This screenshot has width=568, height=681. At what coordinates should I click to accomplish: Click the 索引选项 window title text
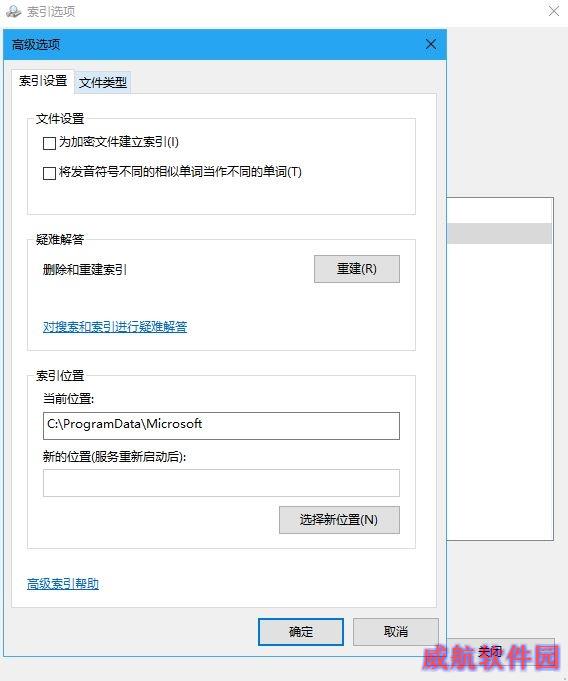point(51,11)
